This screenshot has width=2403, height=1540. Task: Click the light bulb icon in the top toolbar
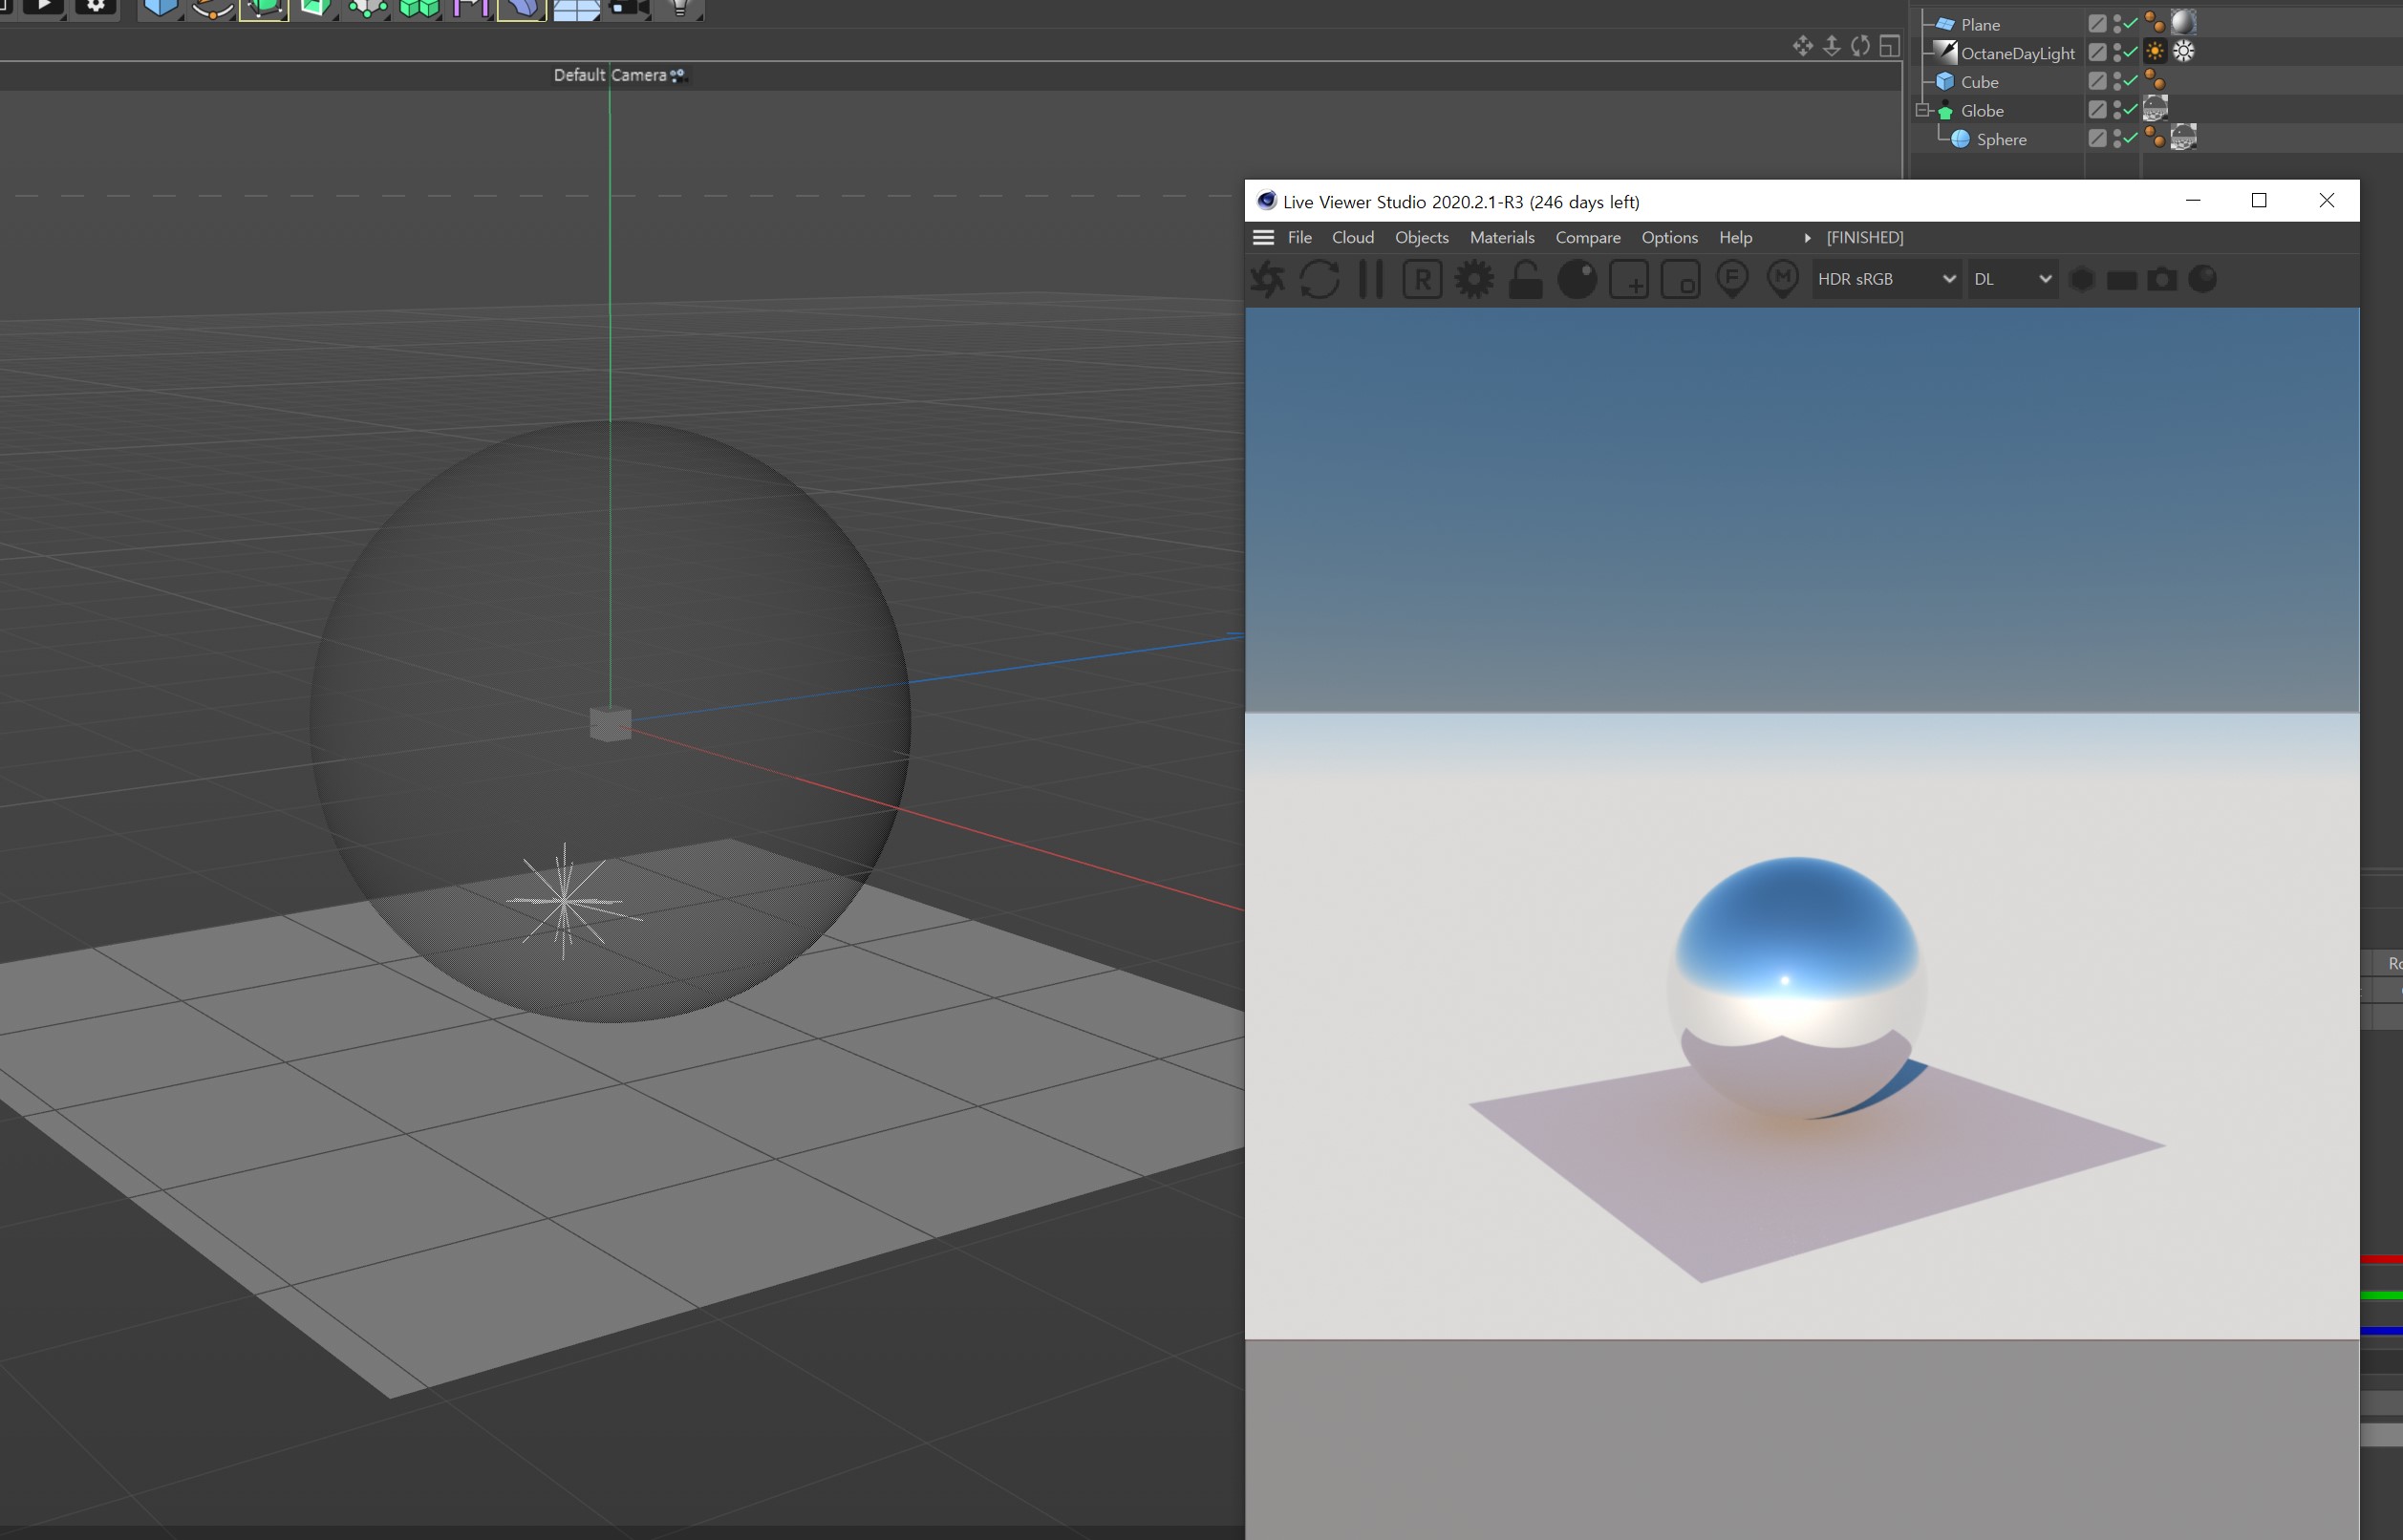[680, 8]
